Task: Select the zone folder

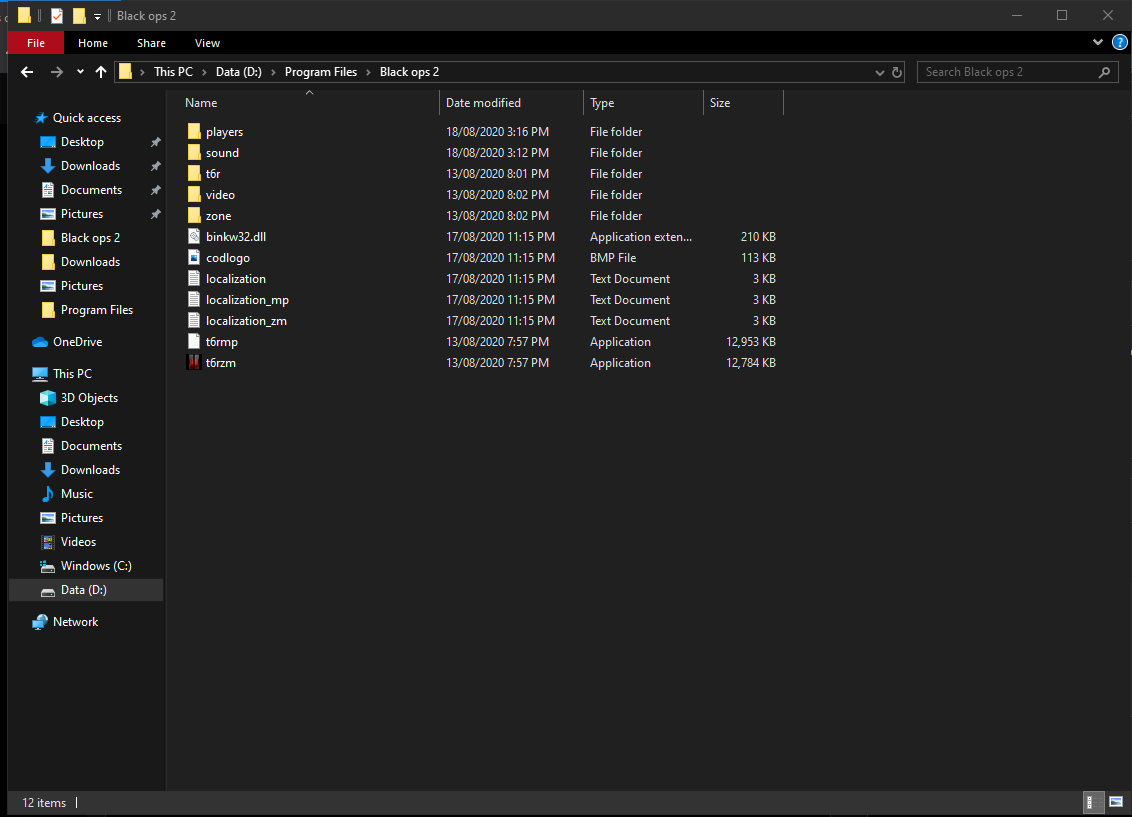Action: point(219,216)
